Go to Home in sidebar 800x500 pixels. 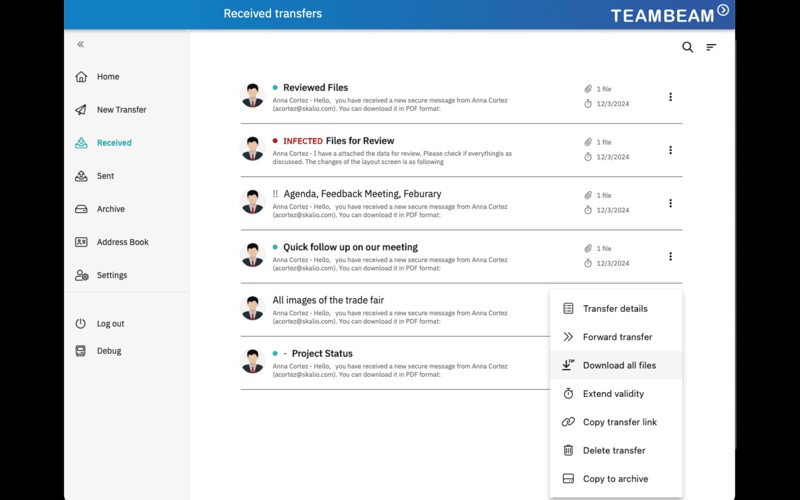[x=108, y=77]
